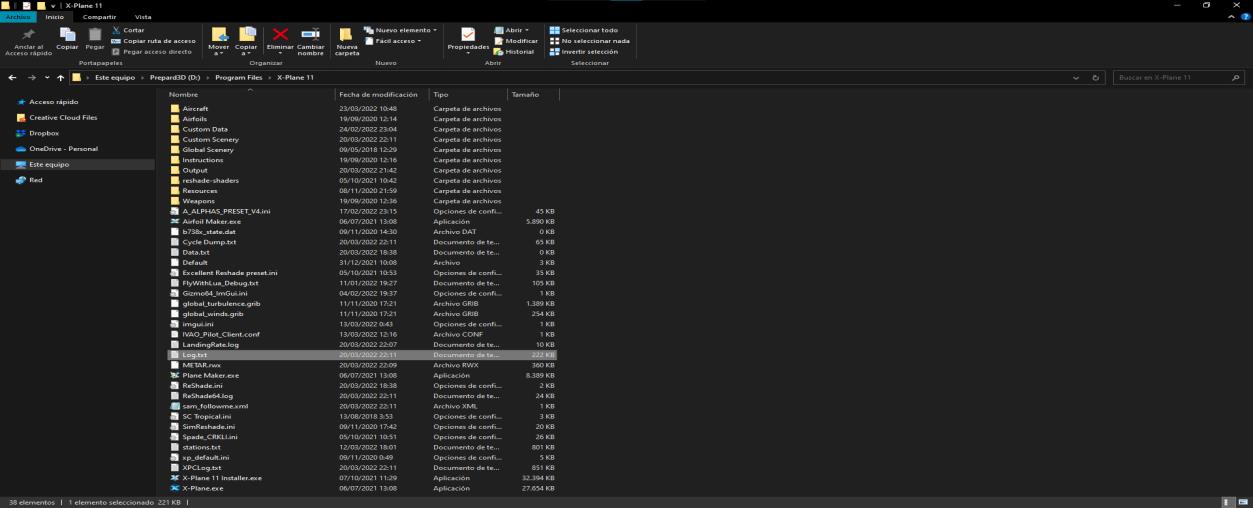The image size is (1253, 508).
Task: Click Pegar acceso directo
Action: (x=151, y=51)
